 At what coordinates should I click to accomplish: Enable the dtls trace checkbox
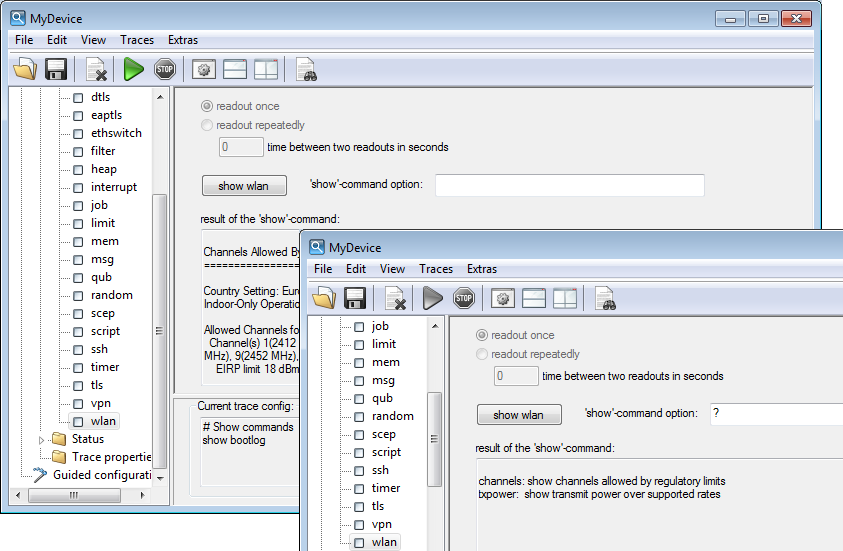coord(78,97)
